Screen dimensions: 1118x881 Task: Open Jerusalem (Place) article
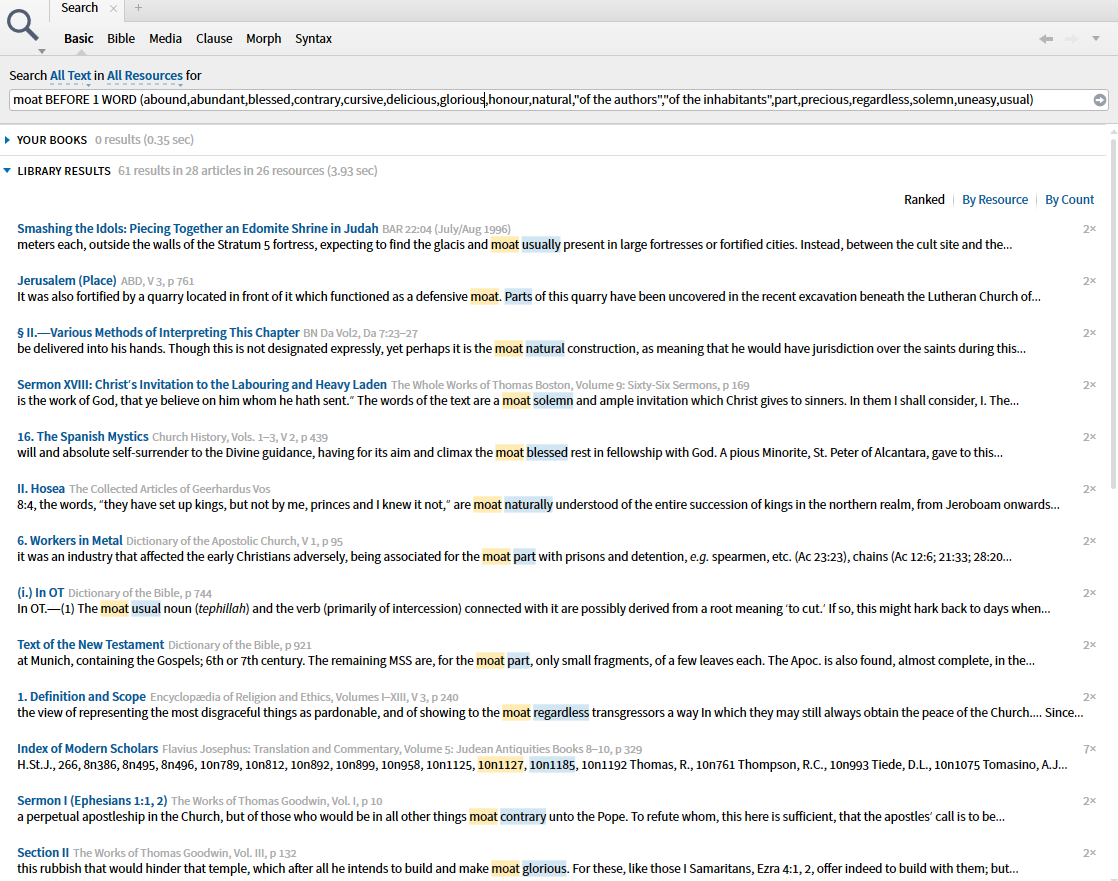click(x=67, y=280)
